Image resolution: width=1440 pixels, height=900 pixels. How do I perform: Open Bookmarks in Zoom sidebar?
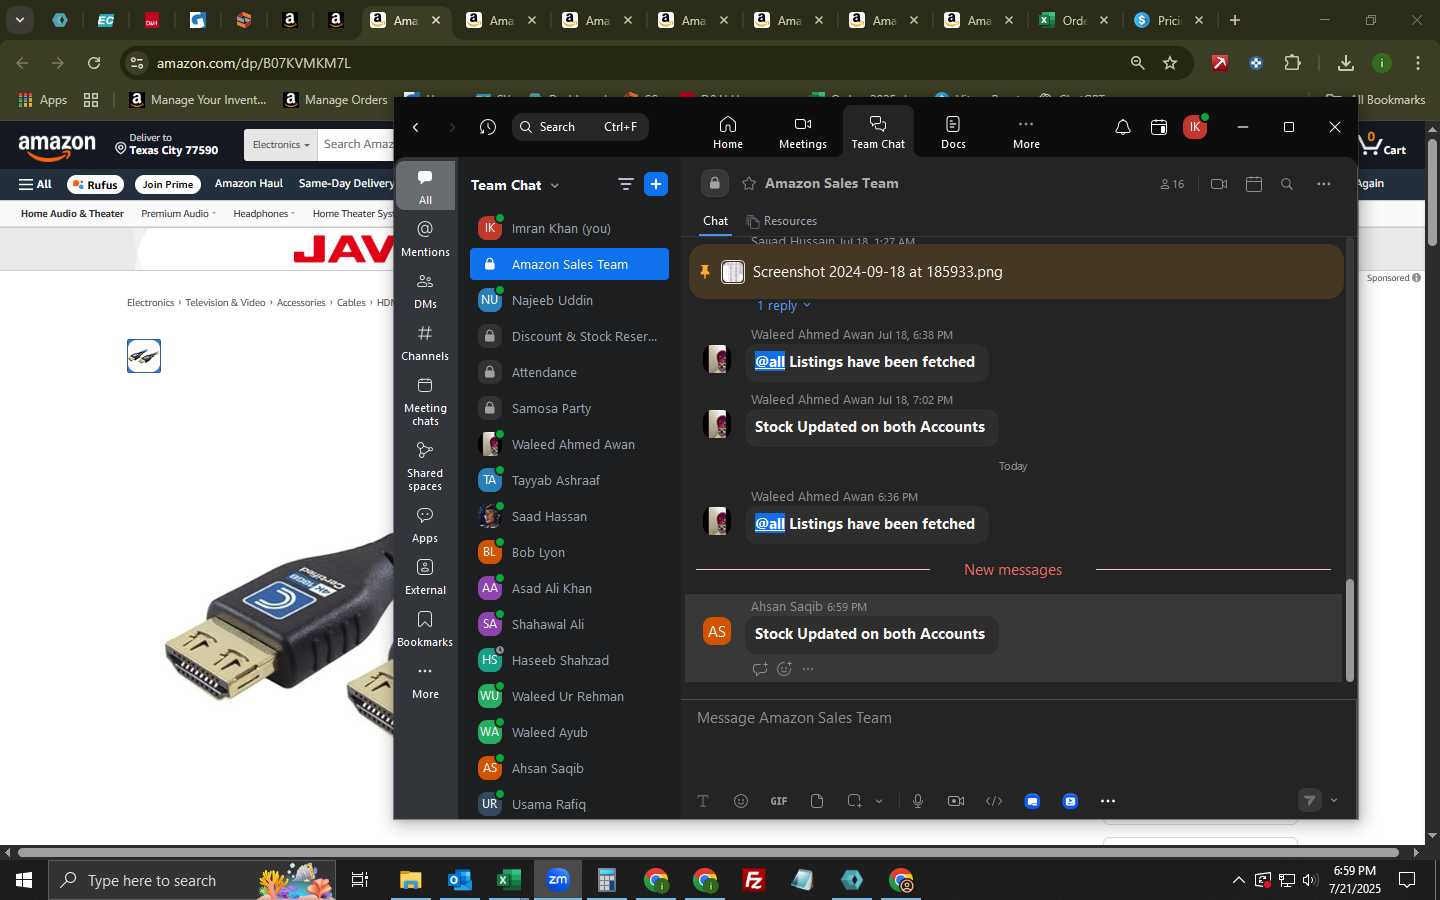(425, 628)
